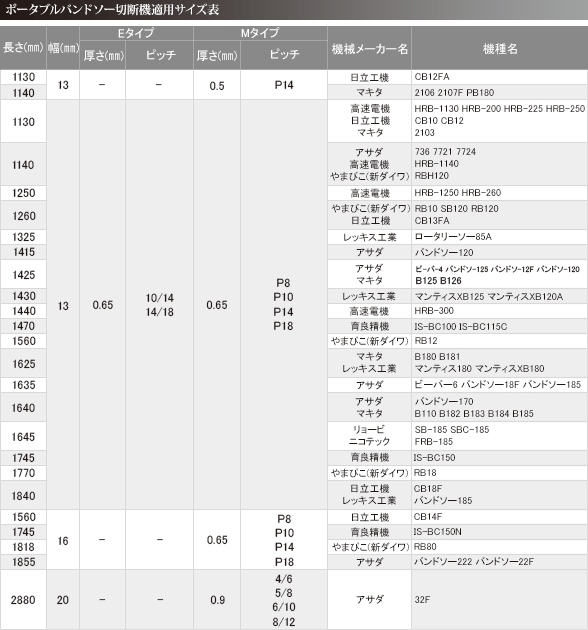
Task: Select the RB18 model cell
Action: [500, 473]
